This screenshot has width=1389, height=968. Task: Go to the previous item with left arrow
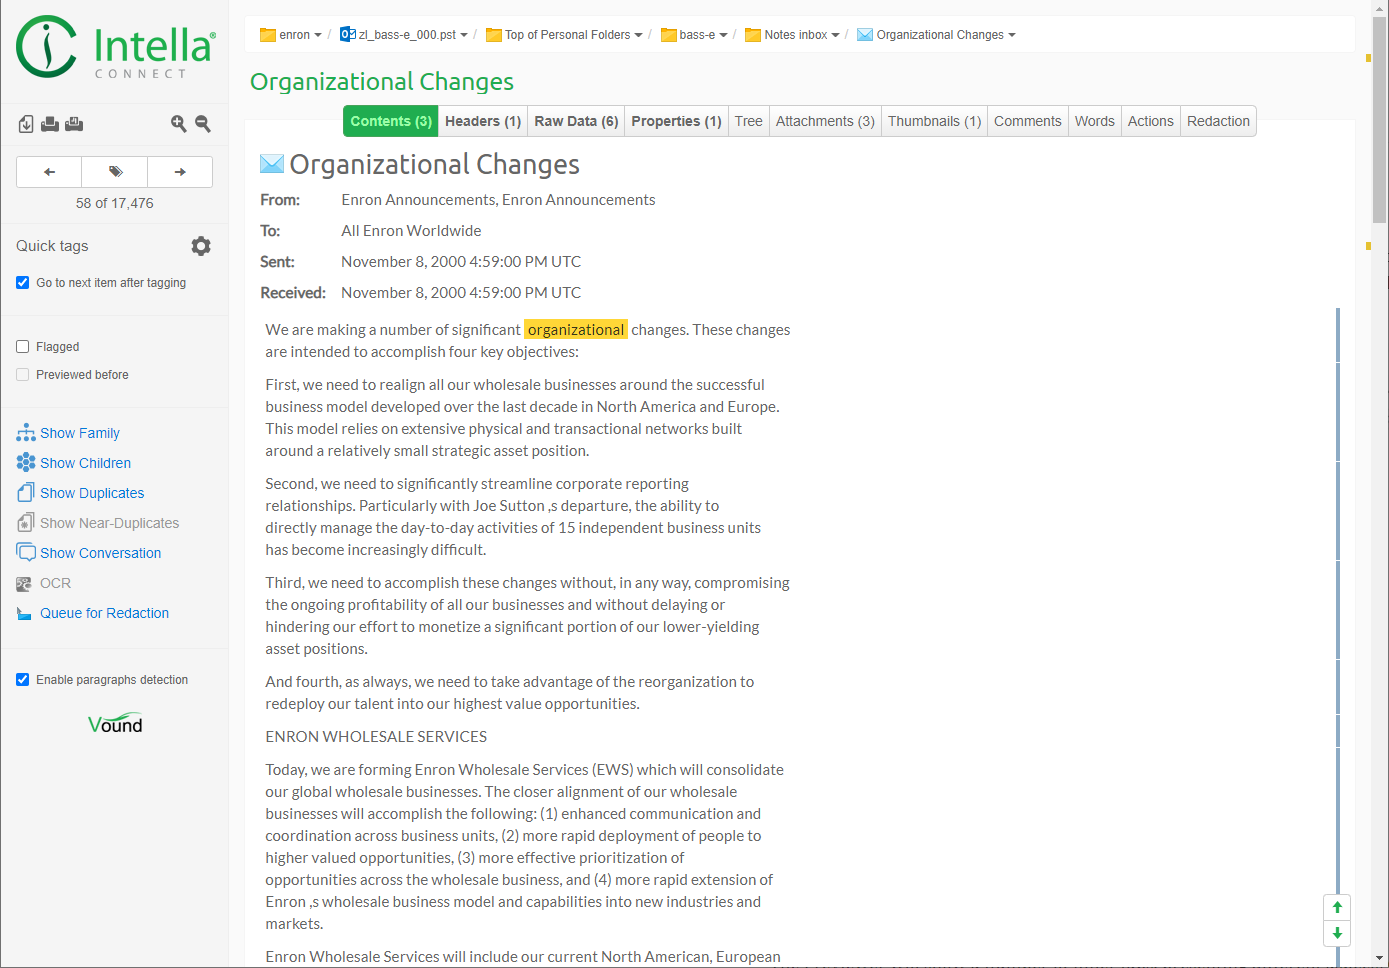(x=49, y=172)
